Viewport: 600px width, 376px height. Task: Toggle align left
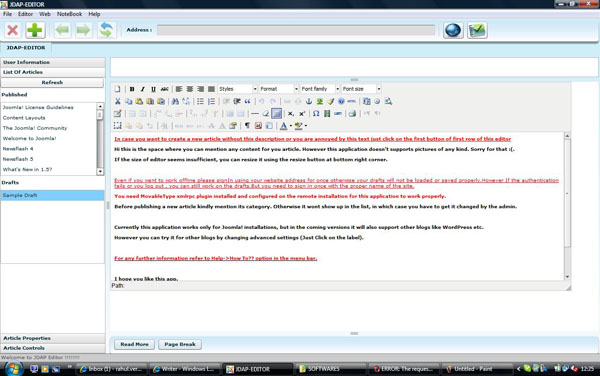[x=179, y=89]
